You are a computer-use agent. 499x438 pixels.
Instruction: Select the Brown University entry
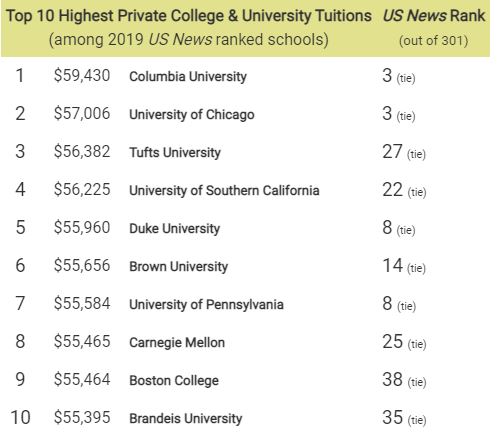coord(178,267)
